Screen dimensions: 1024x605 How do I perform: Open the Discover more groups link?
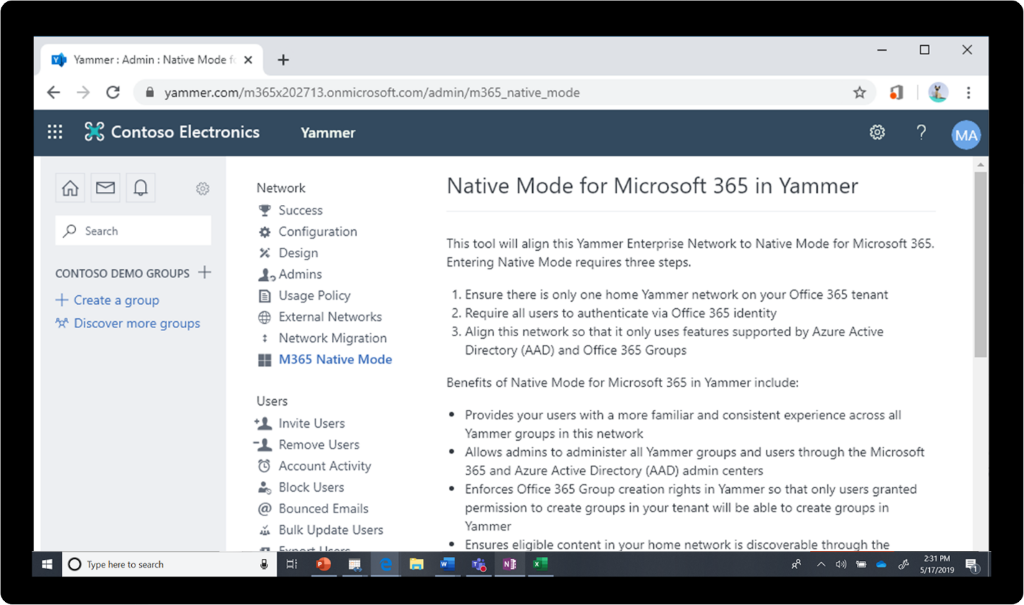136,323
